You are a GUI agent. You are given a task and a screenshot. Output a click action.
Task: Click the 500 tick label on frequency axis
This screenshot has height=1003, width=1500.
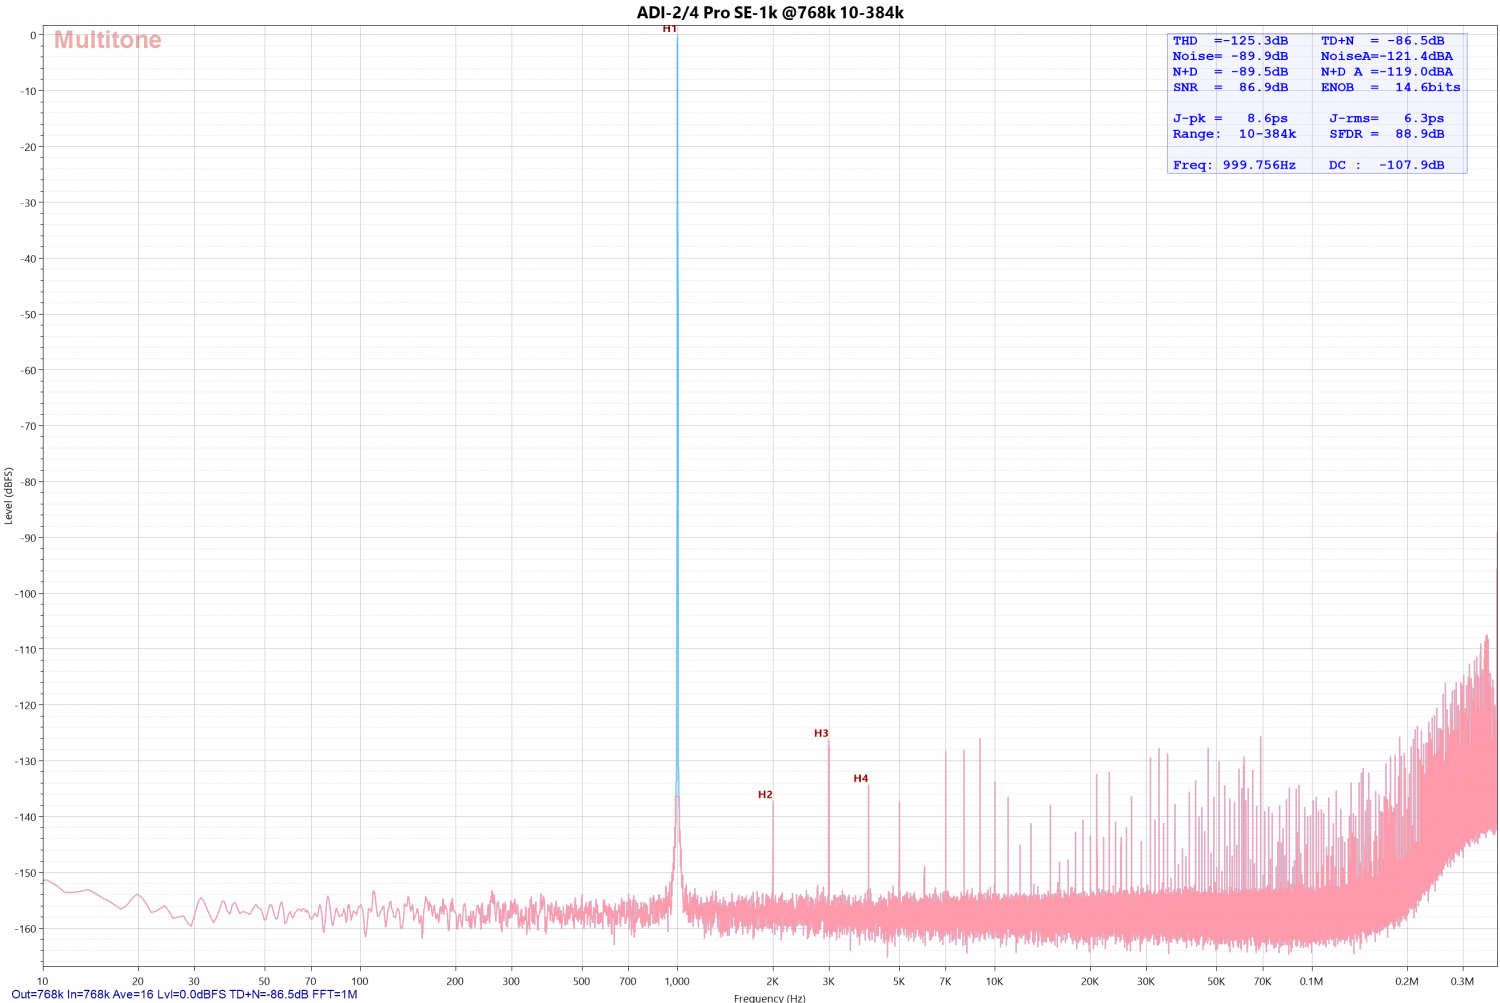click(581, 981)
